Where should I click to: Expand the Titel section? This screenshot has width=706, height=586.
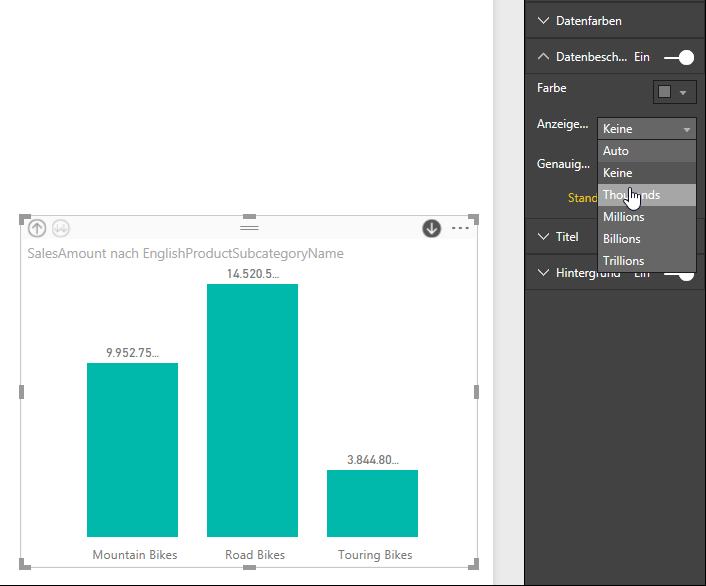coord(543,236)
